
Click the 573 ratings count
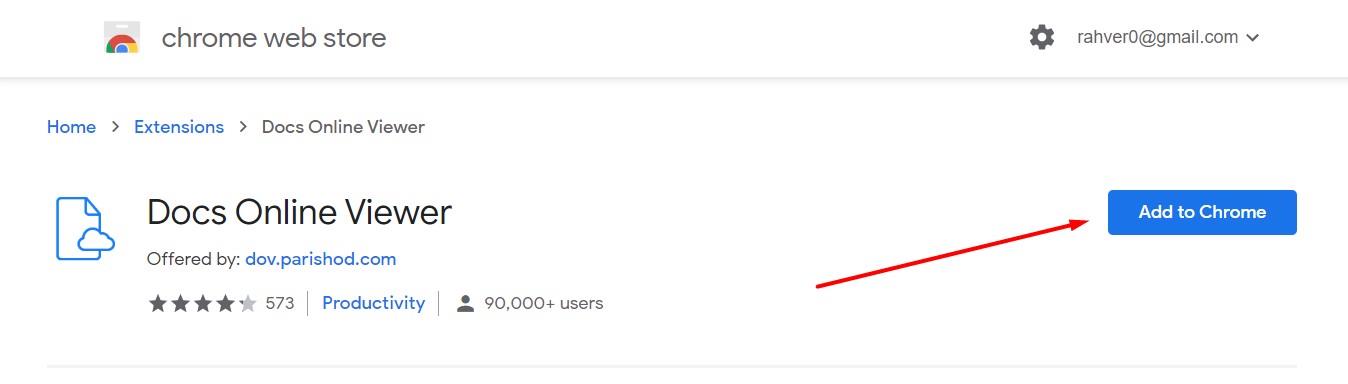pyautogui.click(x=280, y=303)
